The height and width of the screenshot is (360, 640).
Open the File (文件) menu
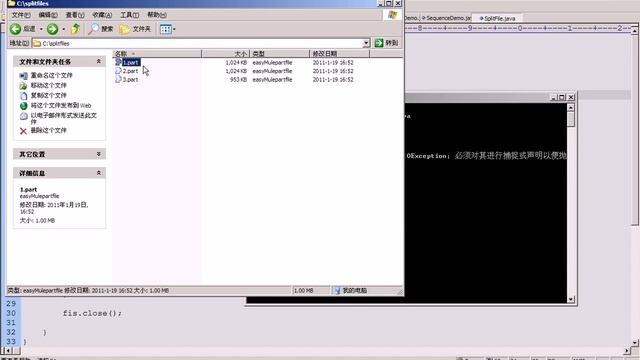(21, 15)
